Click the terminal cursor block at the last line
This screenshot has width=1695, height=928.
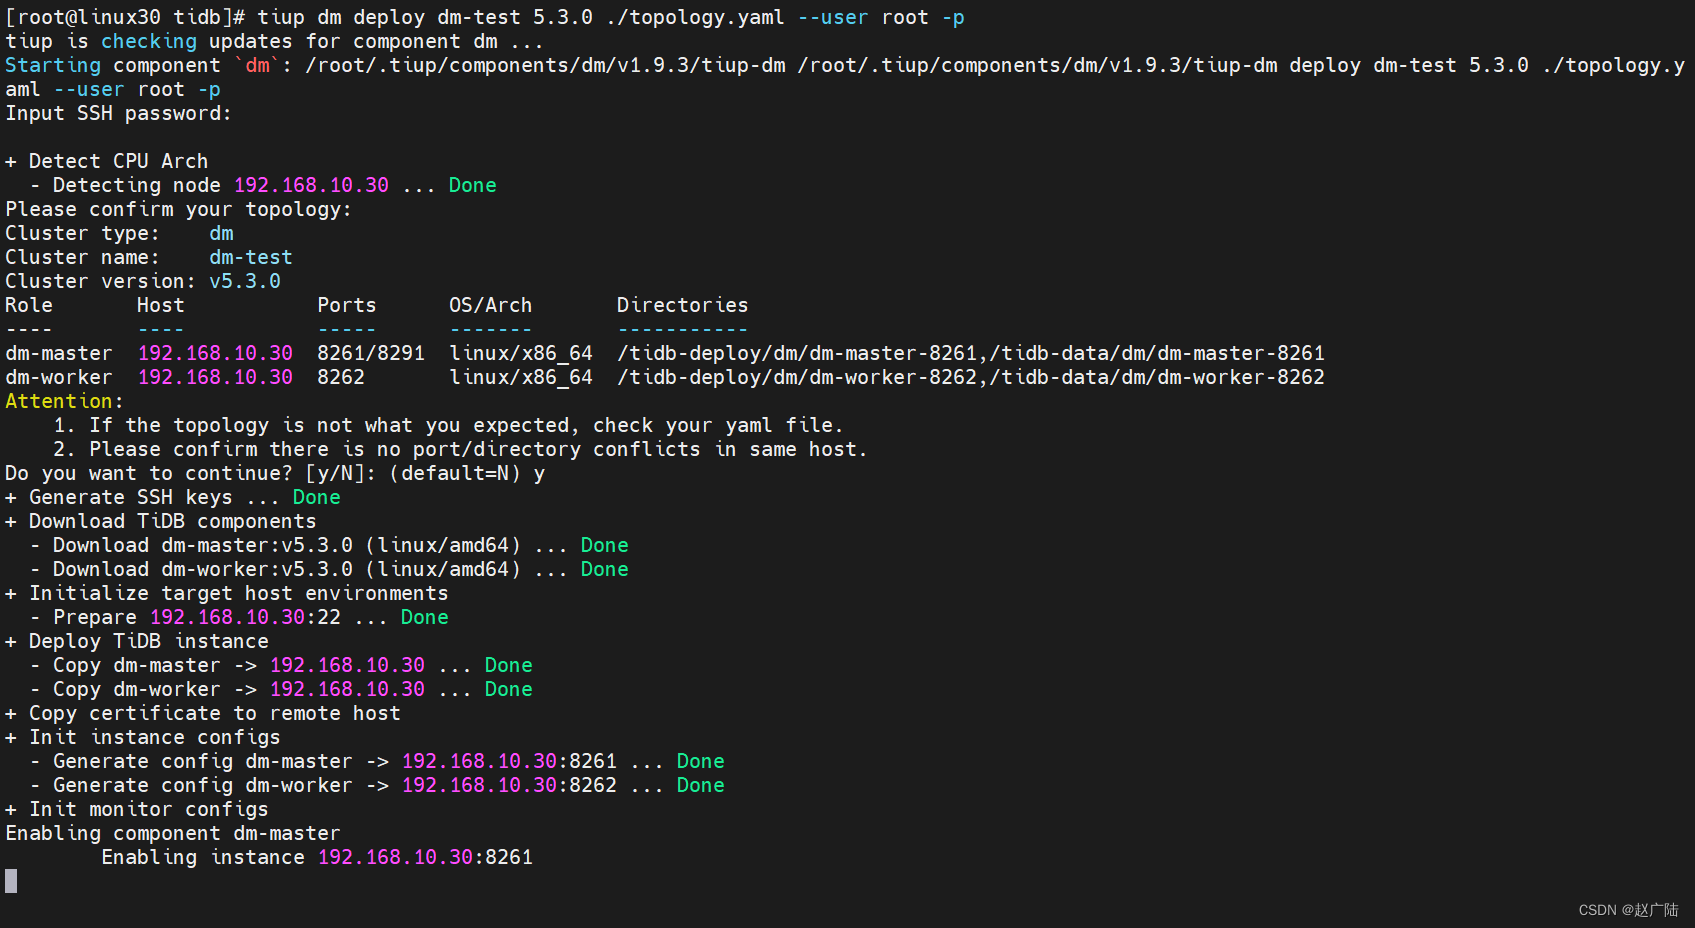click(x=11, y=881)
